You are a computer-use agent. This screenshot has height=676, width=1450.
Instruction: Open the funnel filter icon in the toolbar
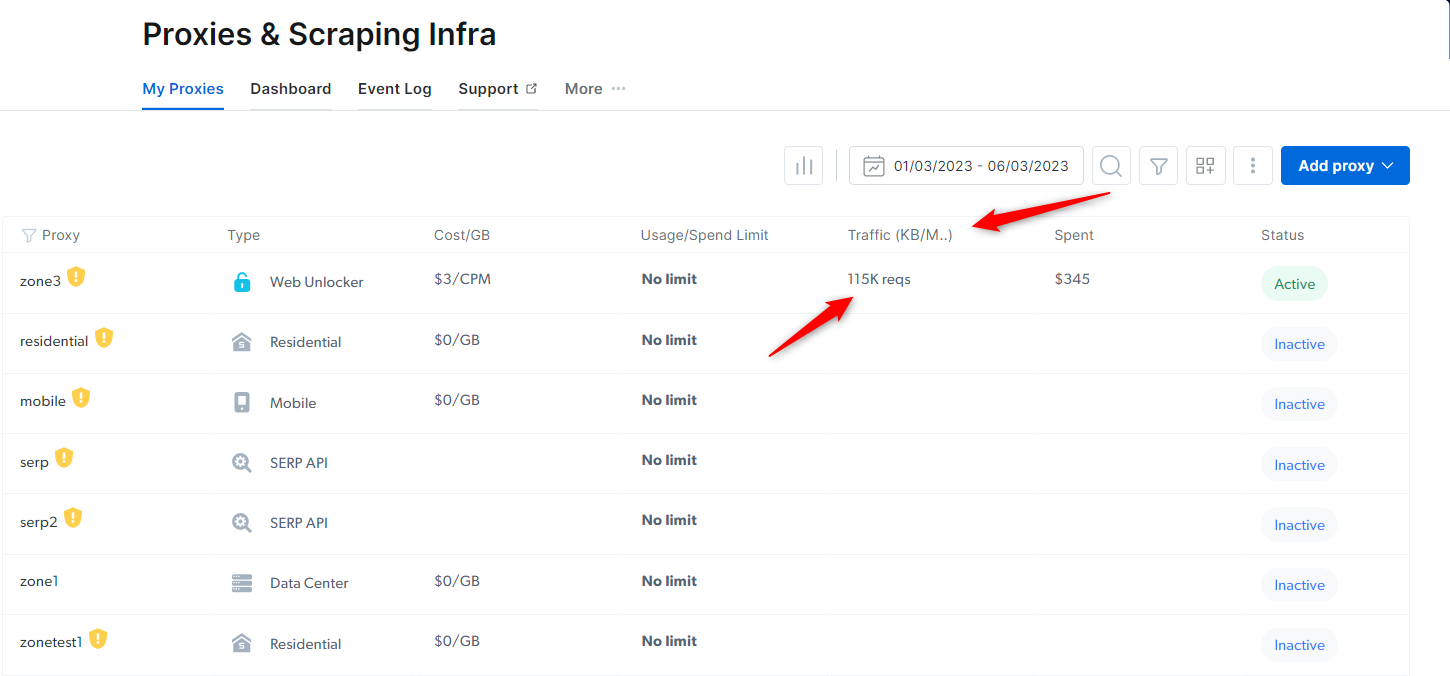(x=1158, y=166)
